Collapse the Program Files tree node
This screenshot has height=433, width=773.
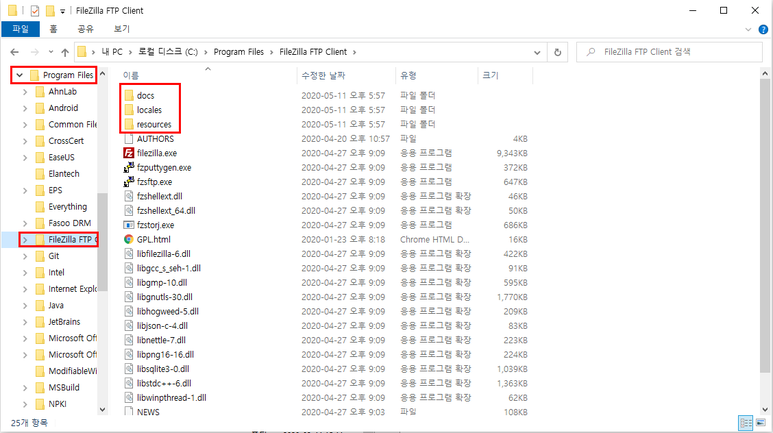[x=19, y=75]
